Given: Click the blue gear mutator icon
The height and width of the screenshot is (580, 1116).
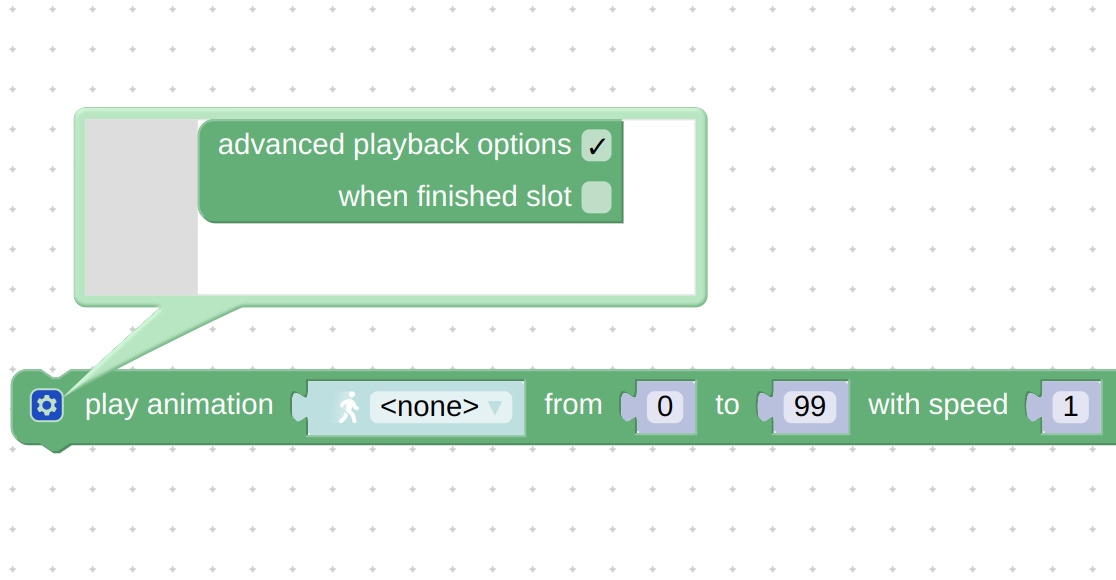Looking at the screenshot, I should (x=47, y=406).
